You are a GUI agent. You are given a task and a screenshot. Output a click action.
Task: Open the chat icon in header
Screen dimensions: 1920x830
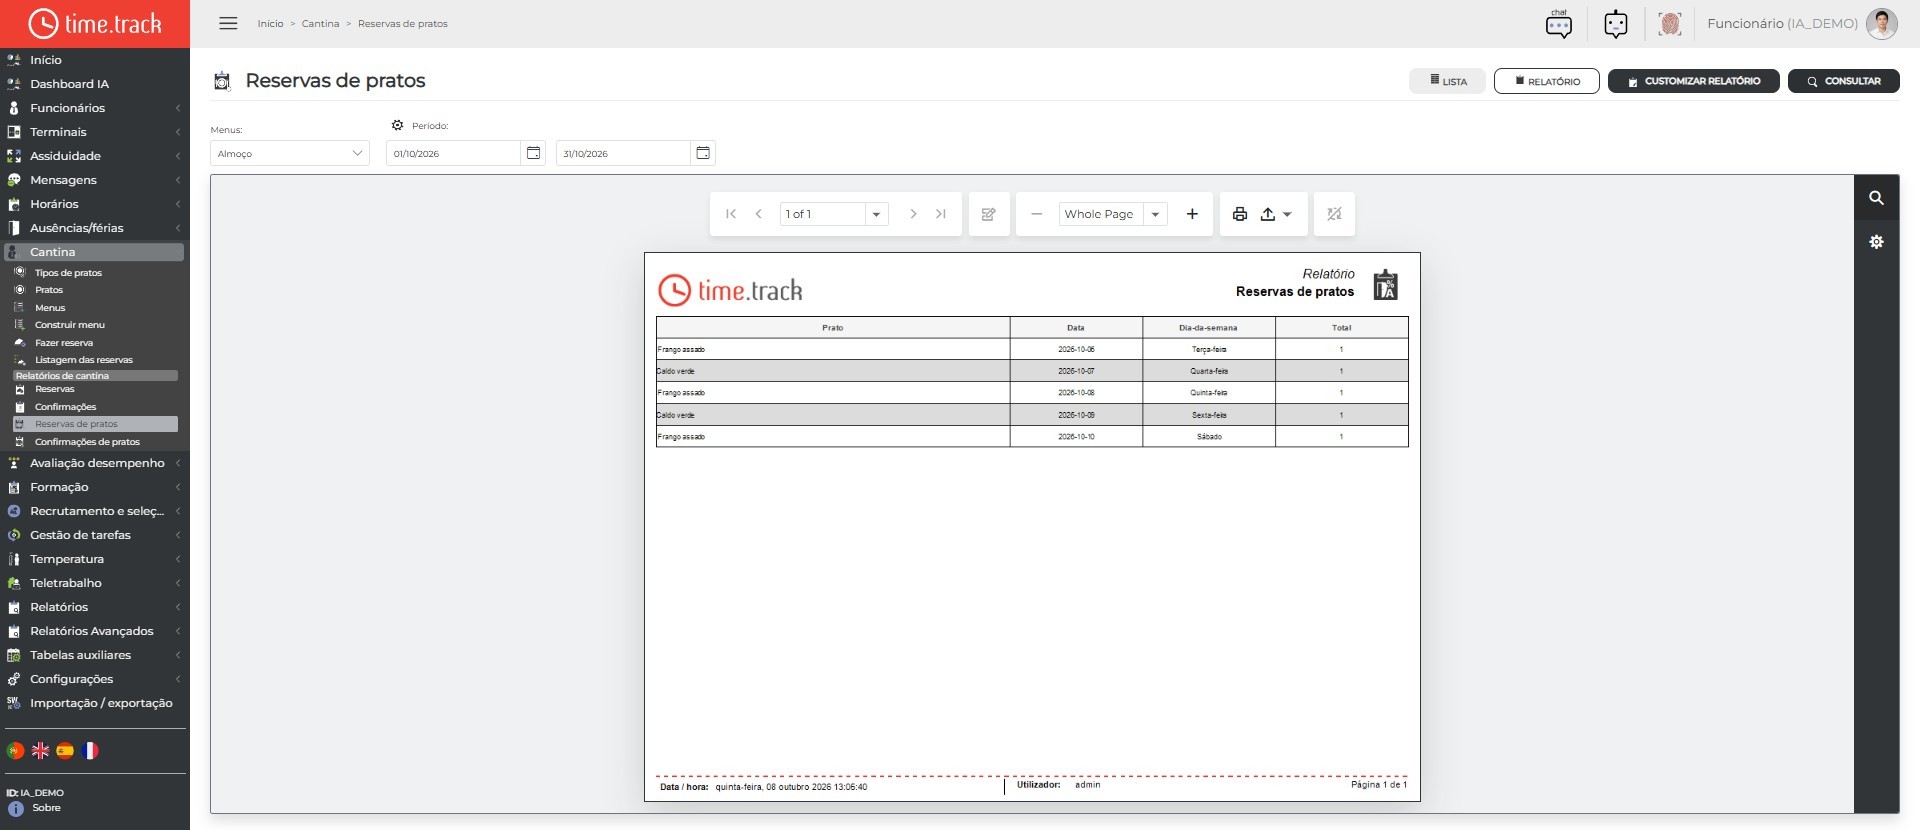pos(1558,23)
